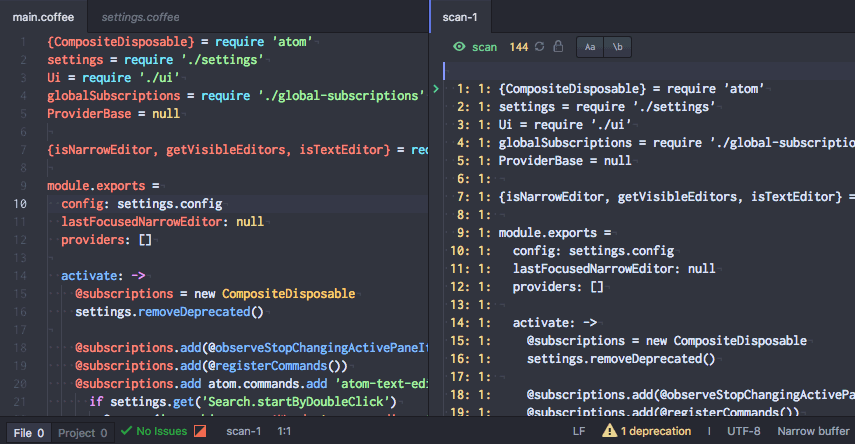Click 'lastFocusedNarrowEditor: null' in main.coffee
This screenshot has height=444, width=855.
pos(162,221)
